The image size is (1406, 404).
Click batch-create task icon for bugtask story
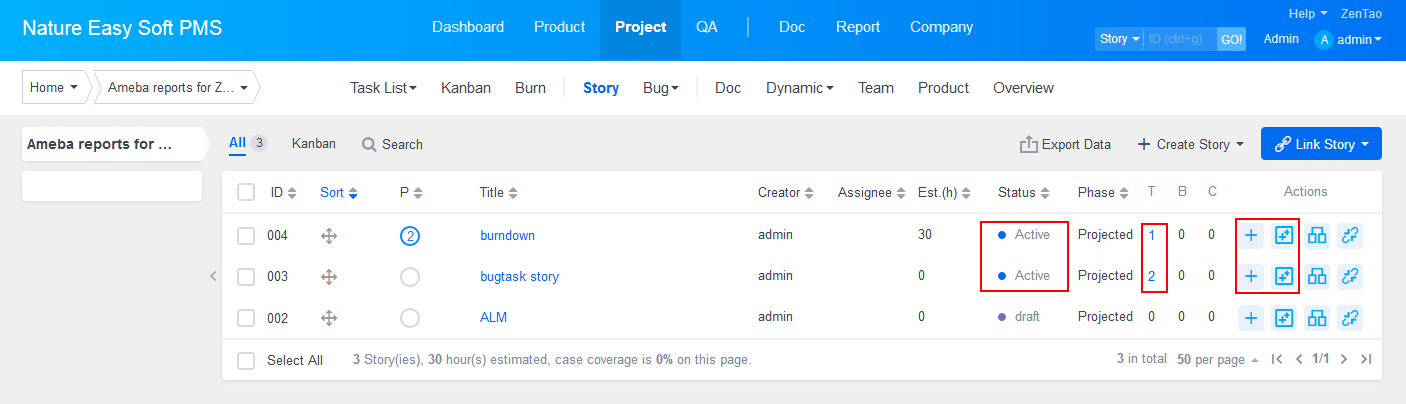[1283, 276]
